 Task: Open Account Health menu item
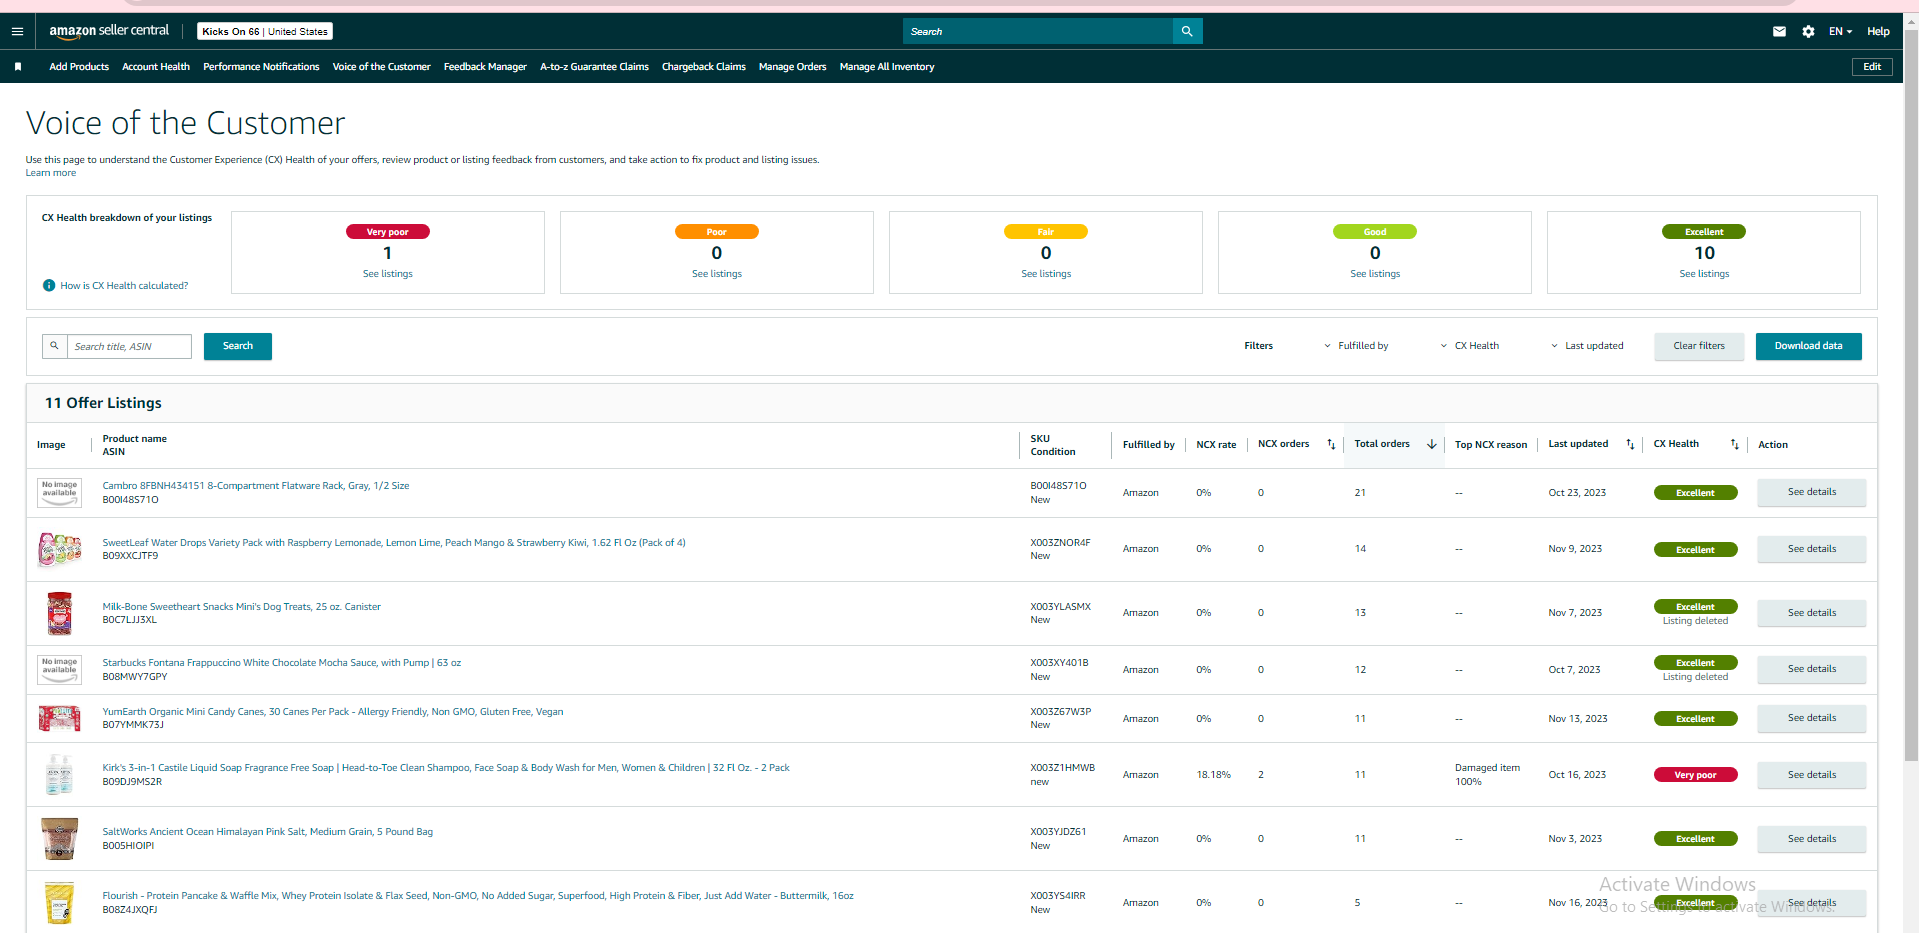[156, 67]
